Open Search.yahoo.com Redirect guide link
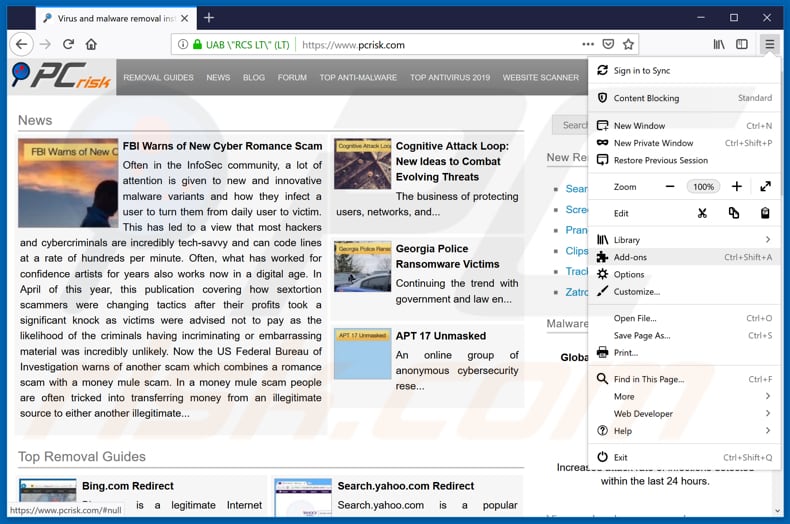The height and width of the screenshot is (524, 790). point(406,486)
